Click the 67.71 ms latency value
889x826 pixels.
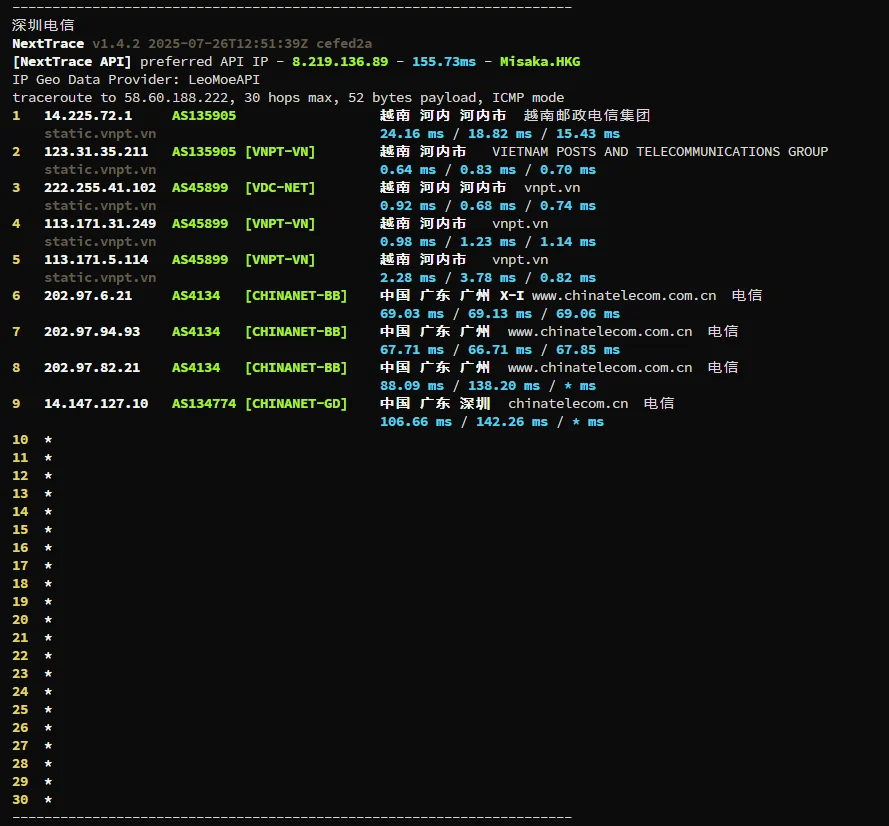click(412, 350)
